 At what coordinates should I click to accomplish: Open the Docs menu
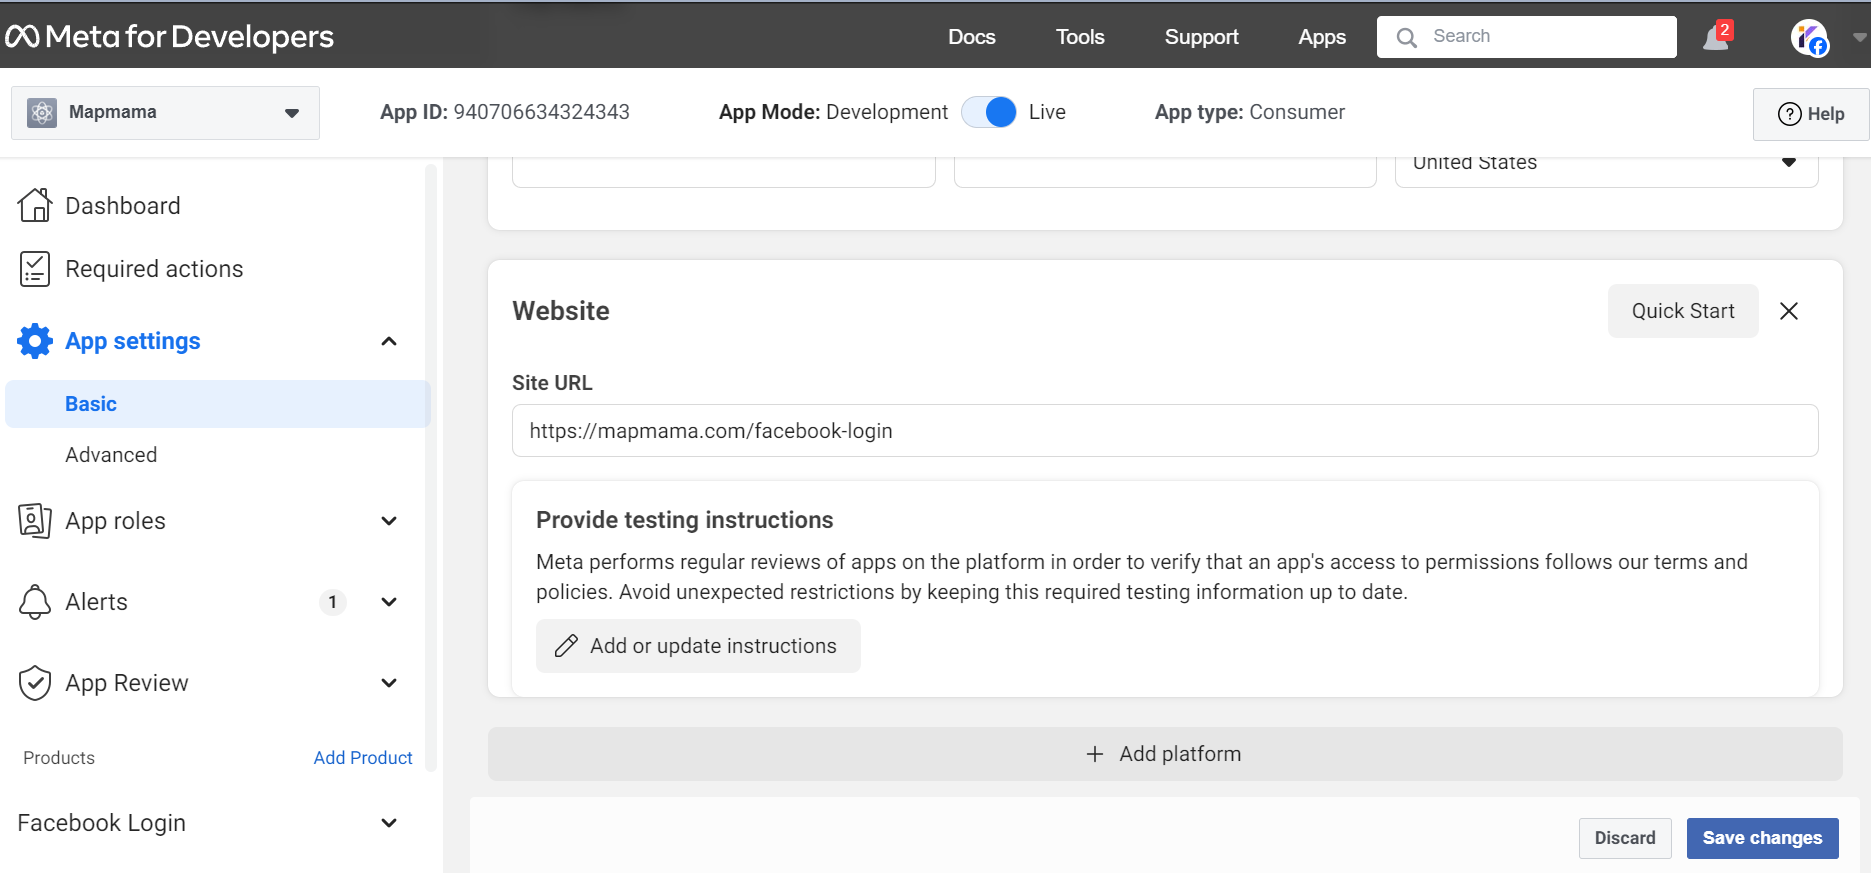(972, 37)
